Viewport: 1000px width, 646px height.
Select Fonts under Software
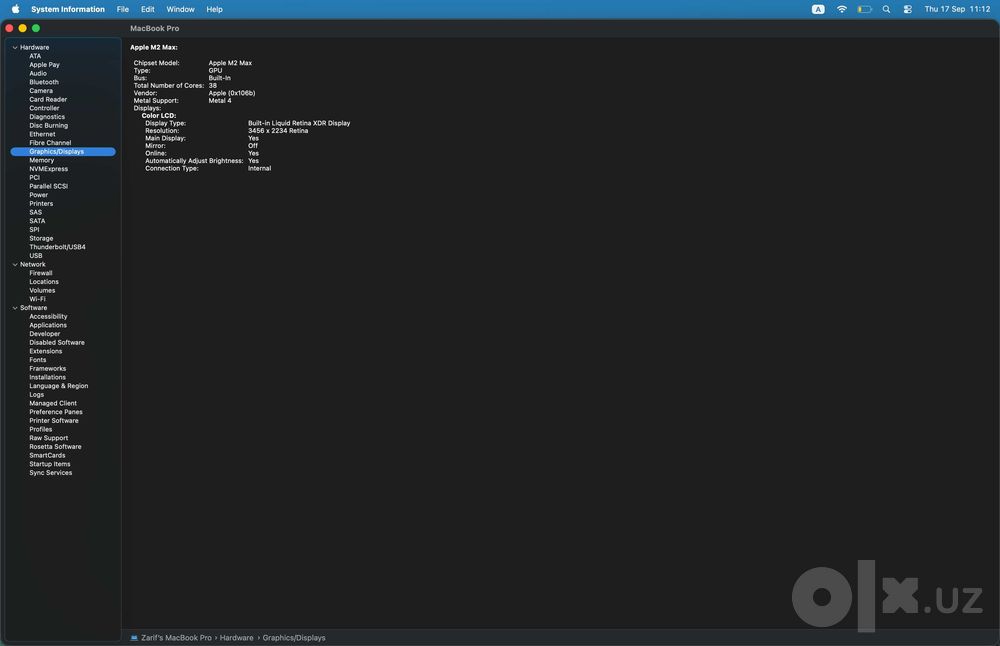pos(38,360)
